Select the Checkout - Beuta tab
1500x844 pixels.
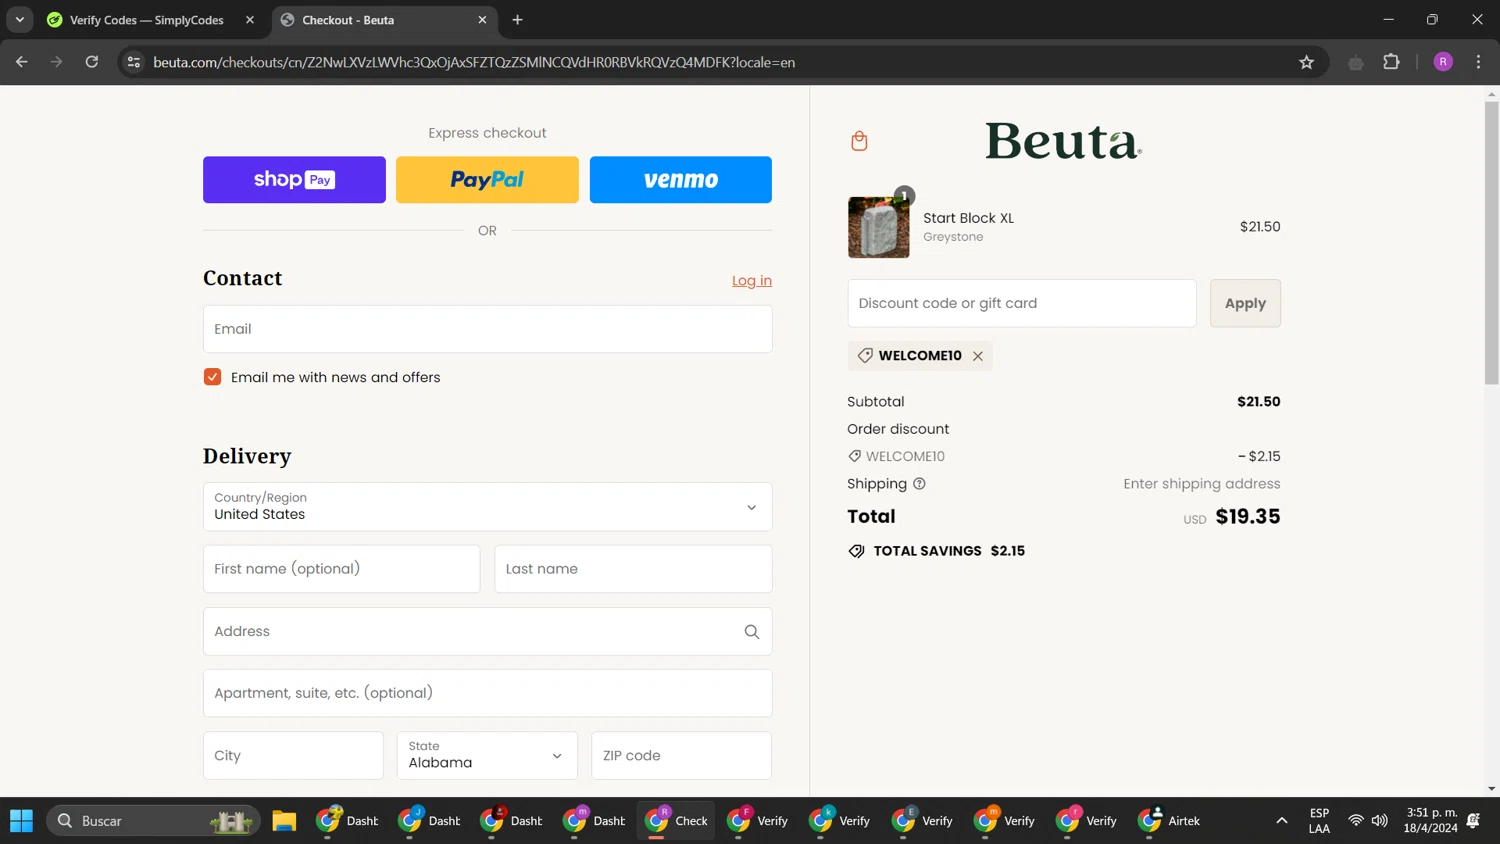384,20
